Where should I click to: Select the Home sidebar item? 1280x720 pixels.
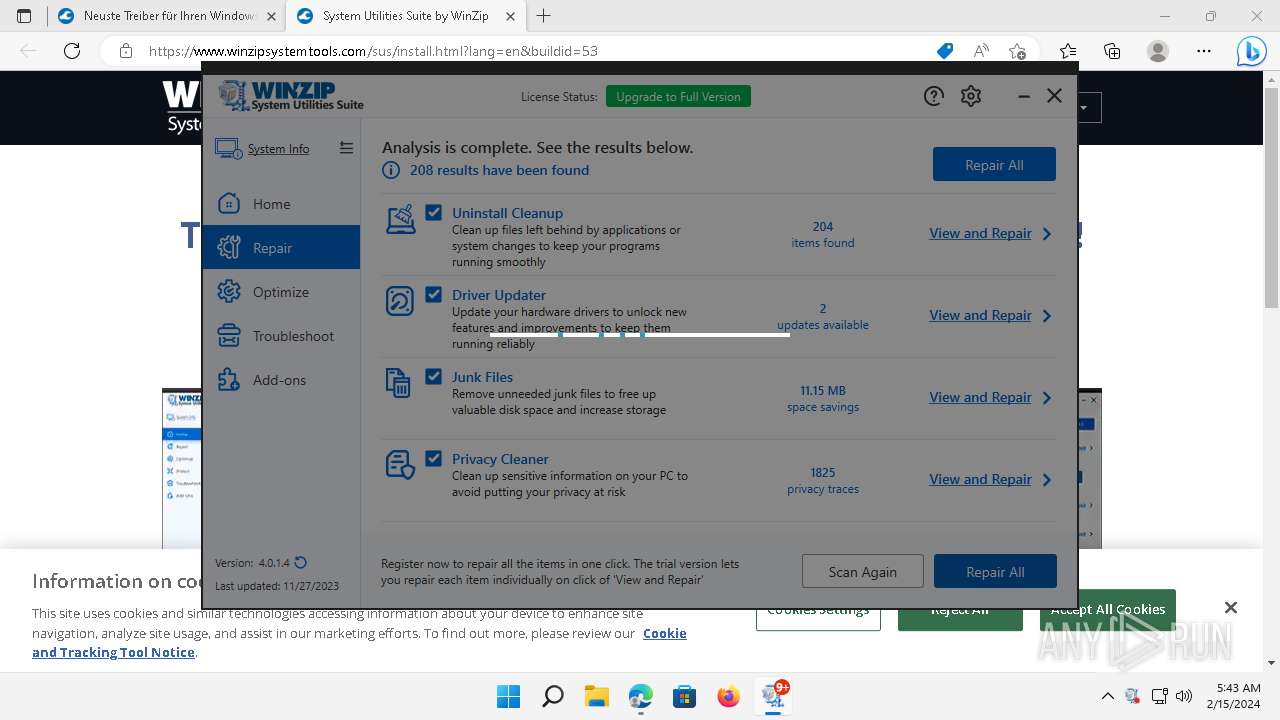[x=281, y=204]
